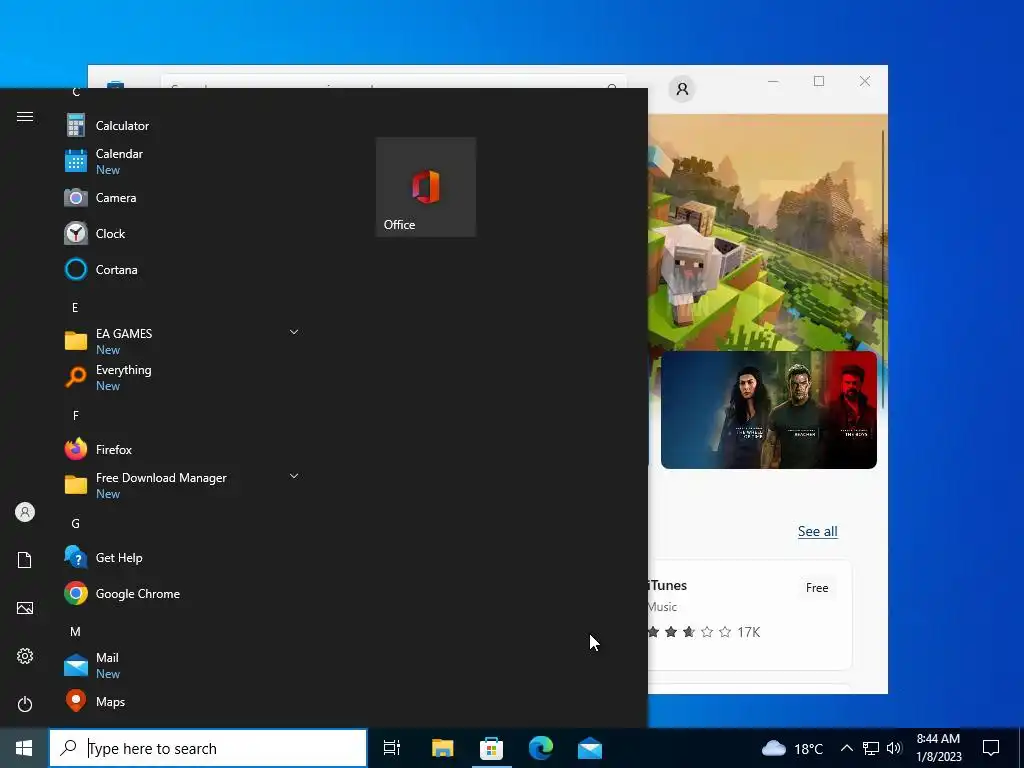The width and height of the screenshot is (1024, 768).
Task: Click the iTunes app title in Store
Action: coord(667,585)
